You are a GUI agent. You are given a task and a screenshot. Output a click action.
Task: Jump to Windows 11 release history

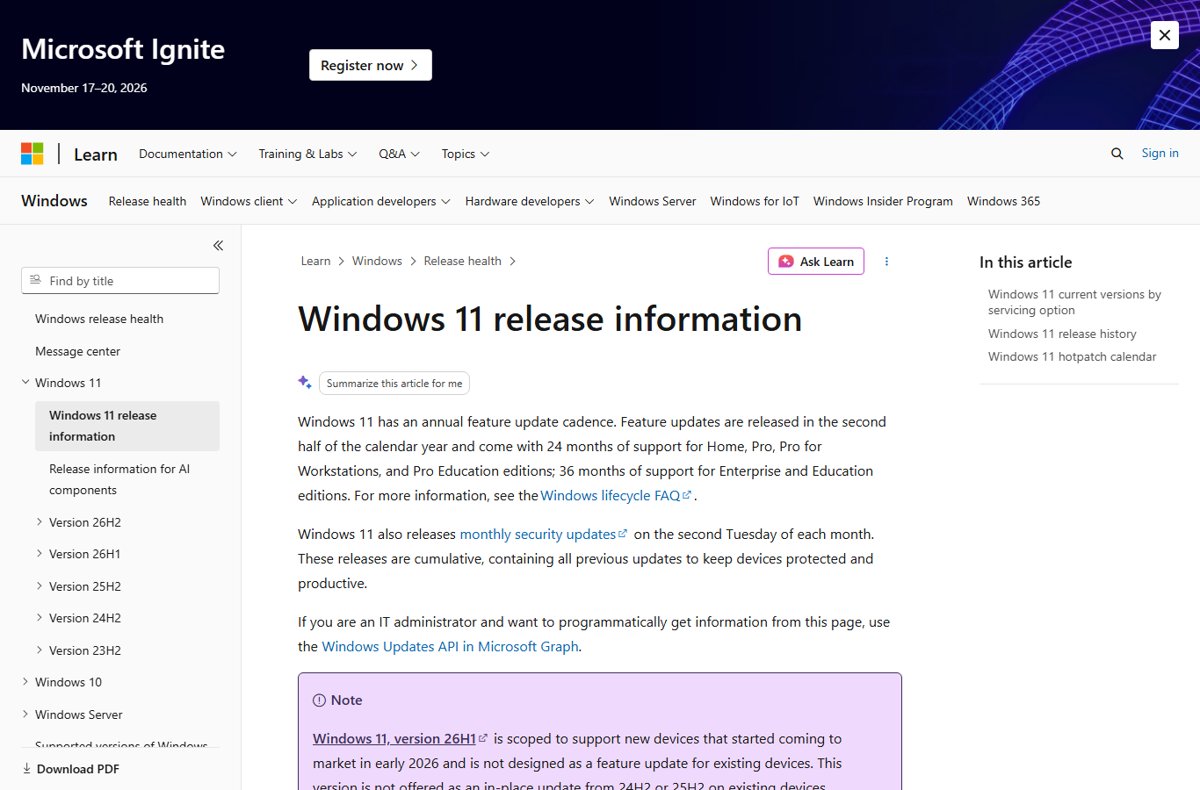(1062, 334)
